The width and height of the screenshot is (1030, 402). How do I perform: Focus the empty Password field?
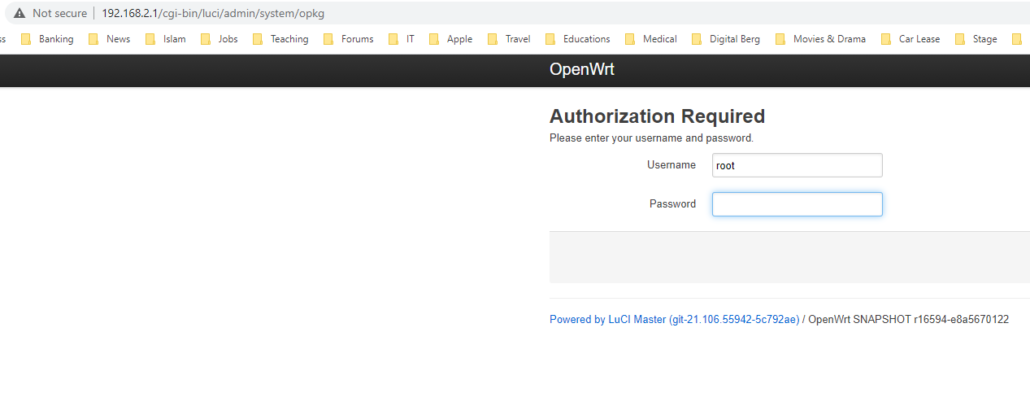[x=797, y=204]
